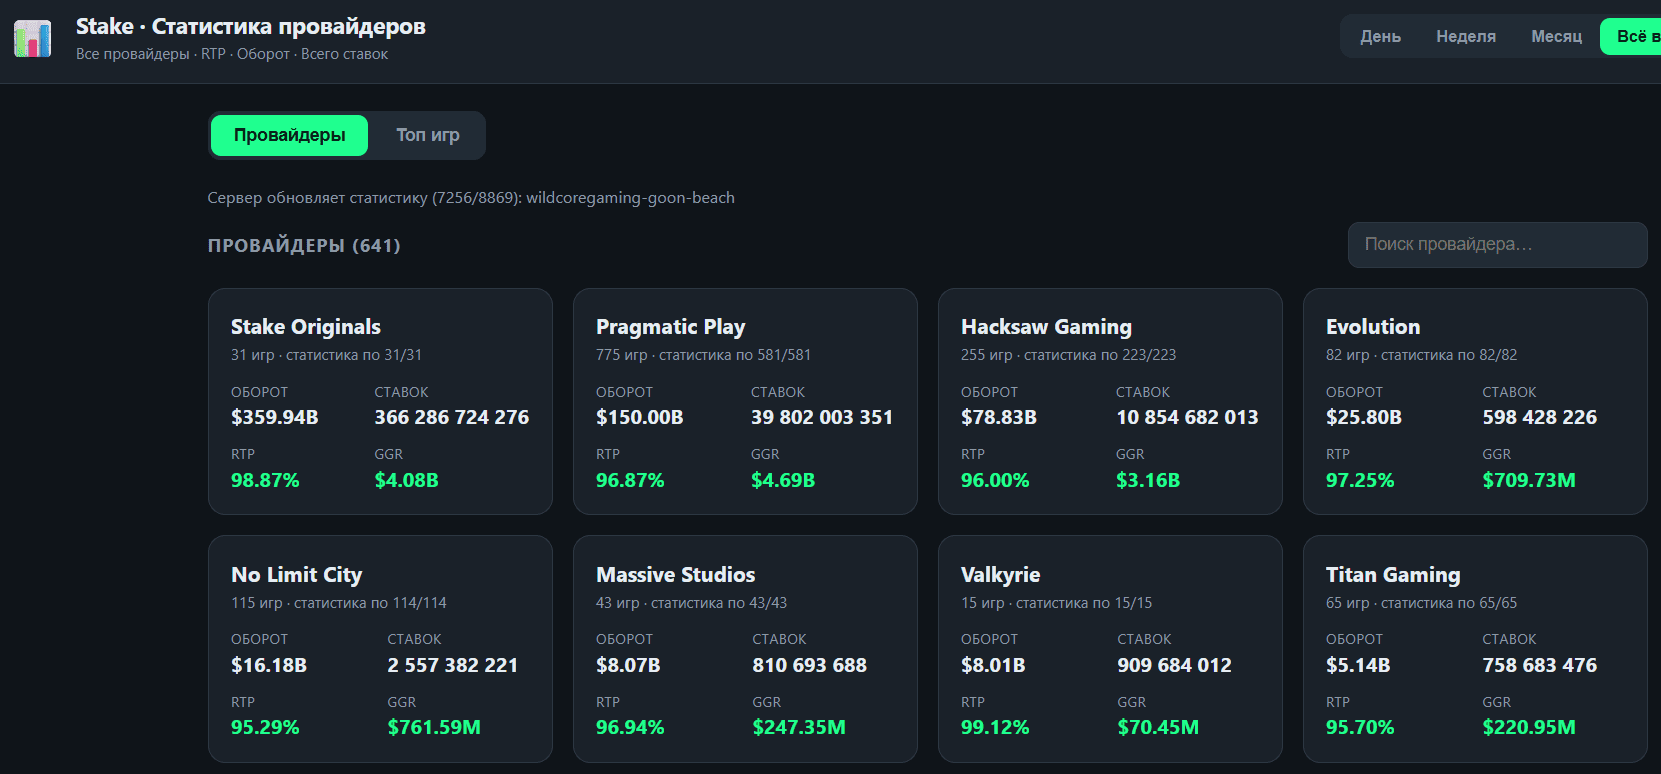Click Hacksaw Gaming turnover $78.83B

coord(999,417)
